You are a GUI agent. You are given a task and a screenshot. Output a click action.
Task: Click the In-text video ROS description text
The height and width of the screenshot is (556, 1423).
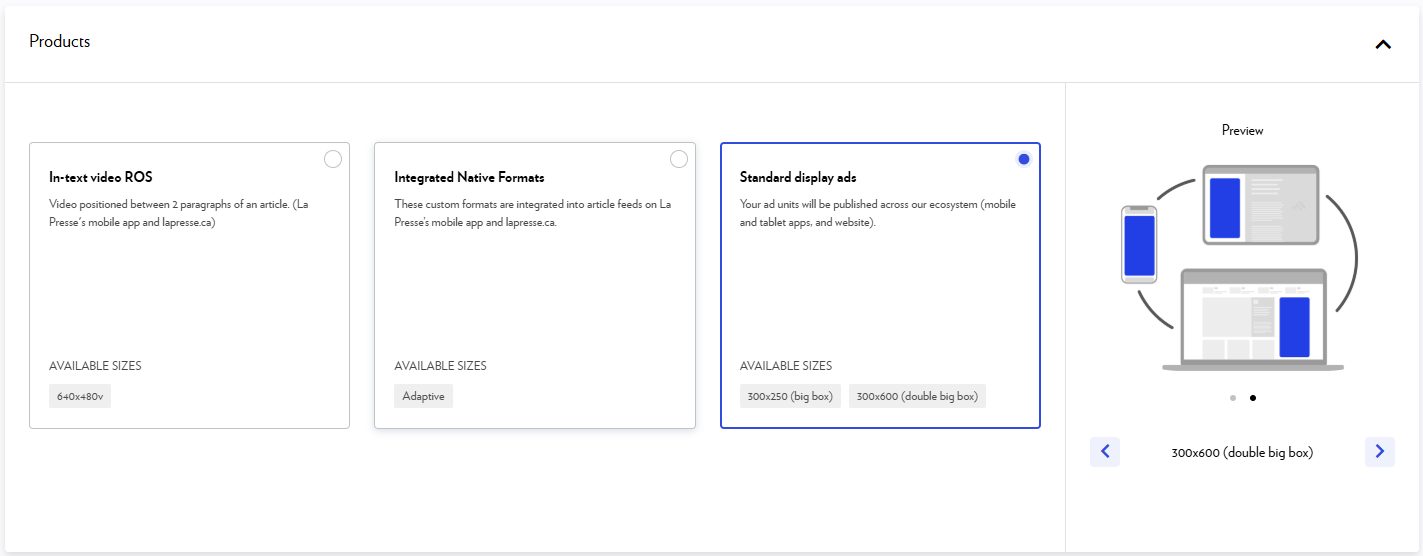pos(180,213)
